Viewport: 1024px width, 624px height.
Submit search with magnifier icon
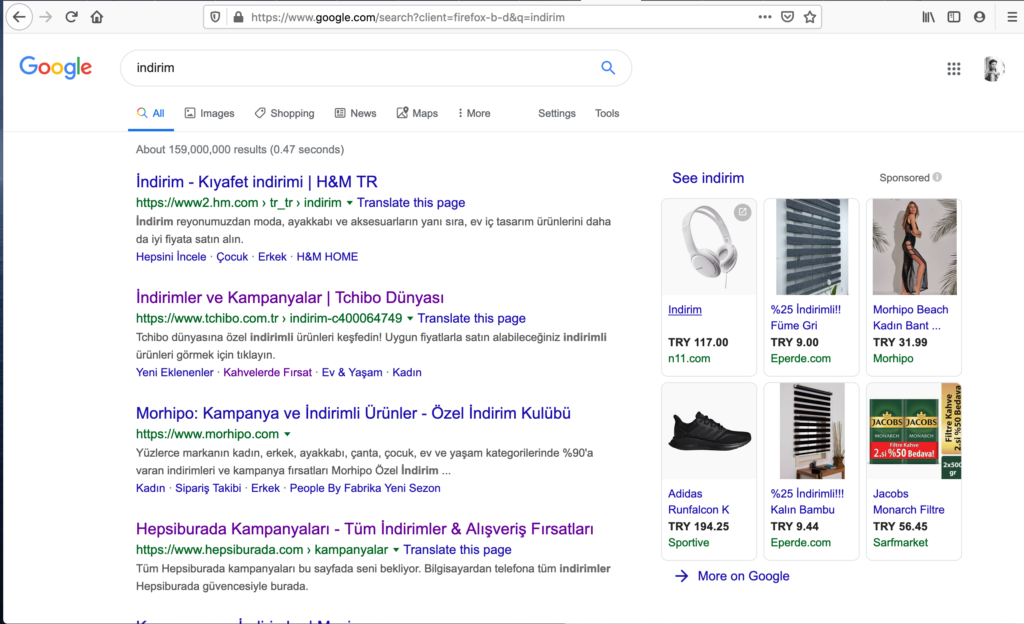click(x=608, y=67)
